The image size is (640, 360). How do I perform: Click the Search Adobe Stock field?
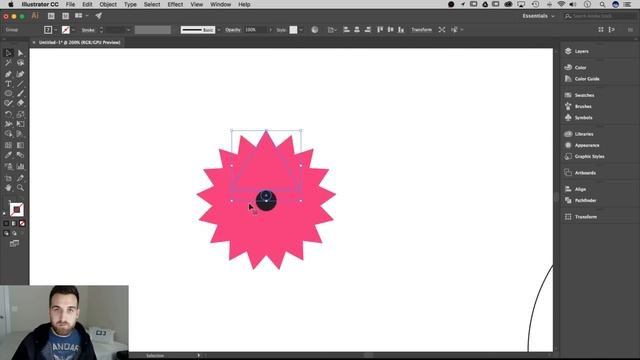pyautogui.click(x=600, y=16)
